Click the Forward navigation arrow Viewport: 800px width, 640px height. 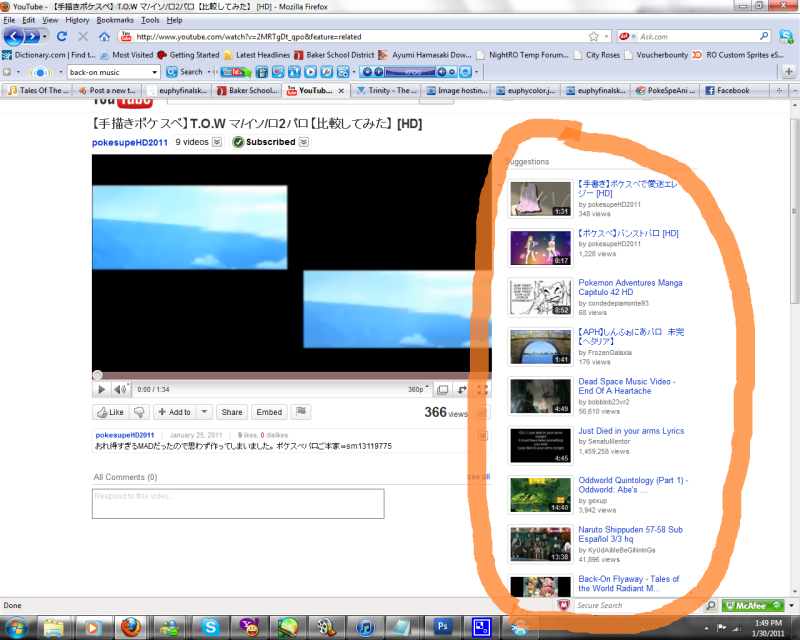coord(32,36)
